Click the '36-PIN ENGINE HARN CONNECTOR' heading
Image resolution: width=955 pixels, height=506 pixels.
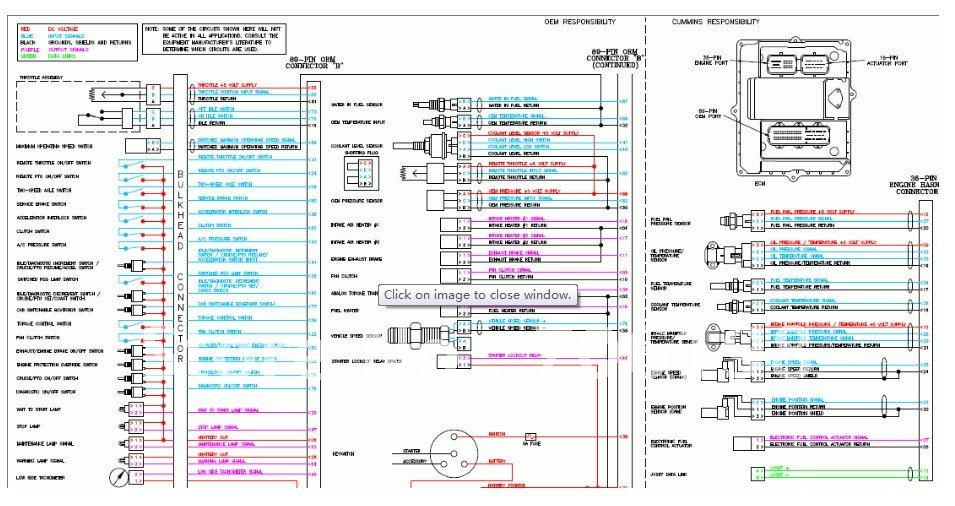(x=914, y=184)
